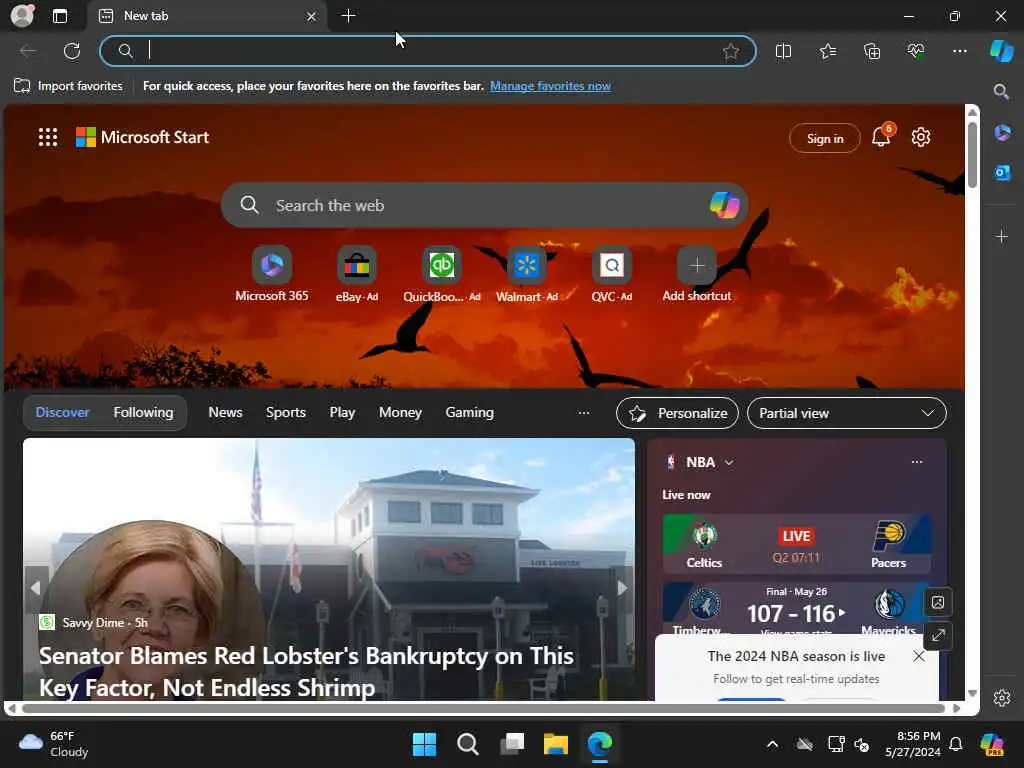View Timberwolves vs Mavericks final score
Image resolution: width=1024 pixels, height=768 pixels.
797,609
